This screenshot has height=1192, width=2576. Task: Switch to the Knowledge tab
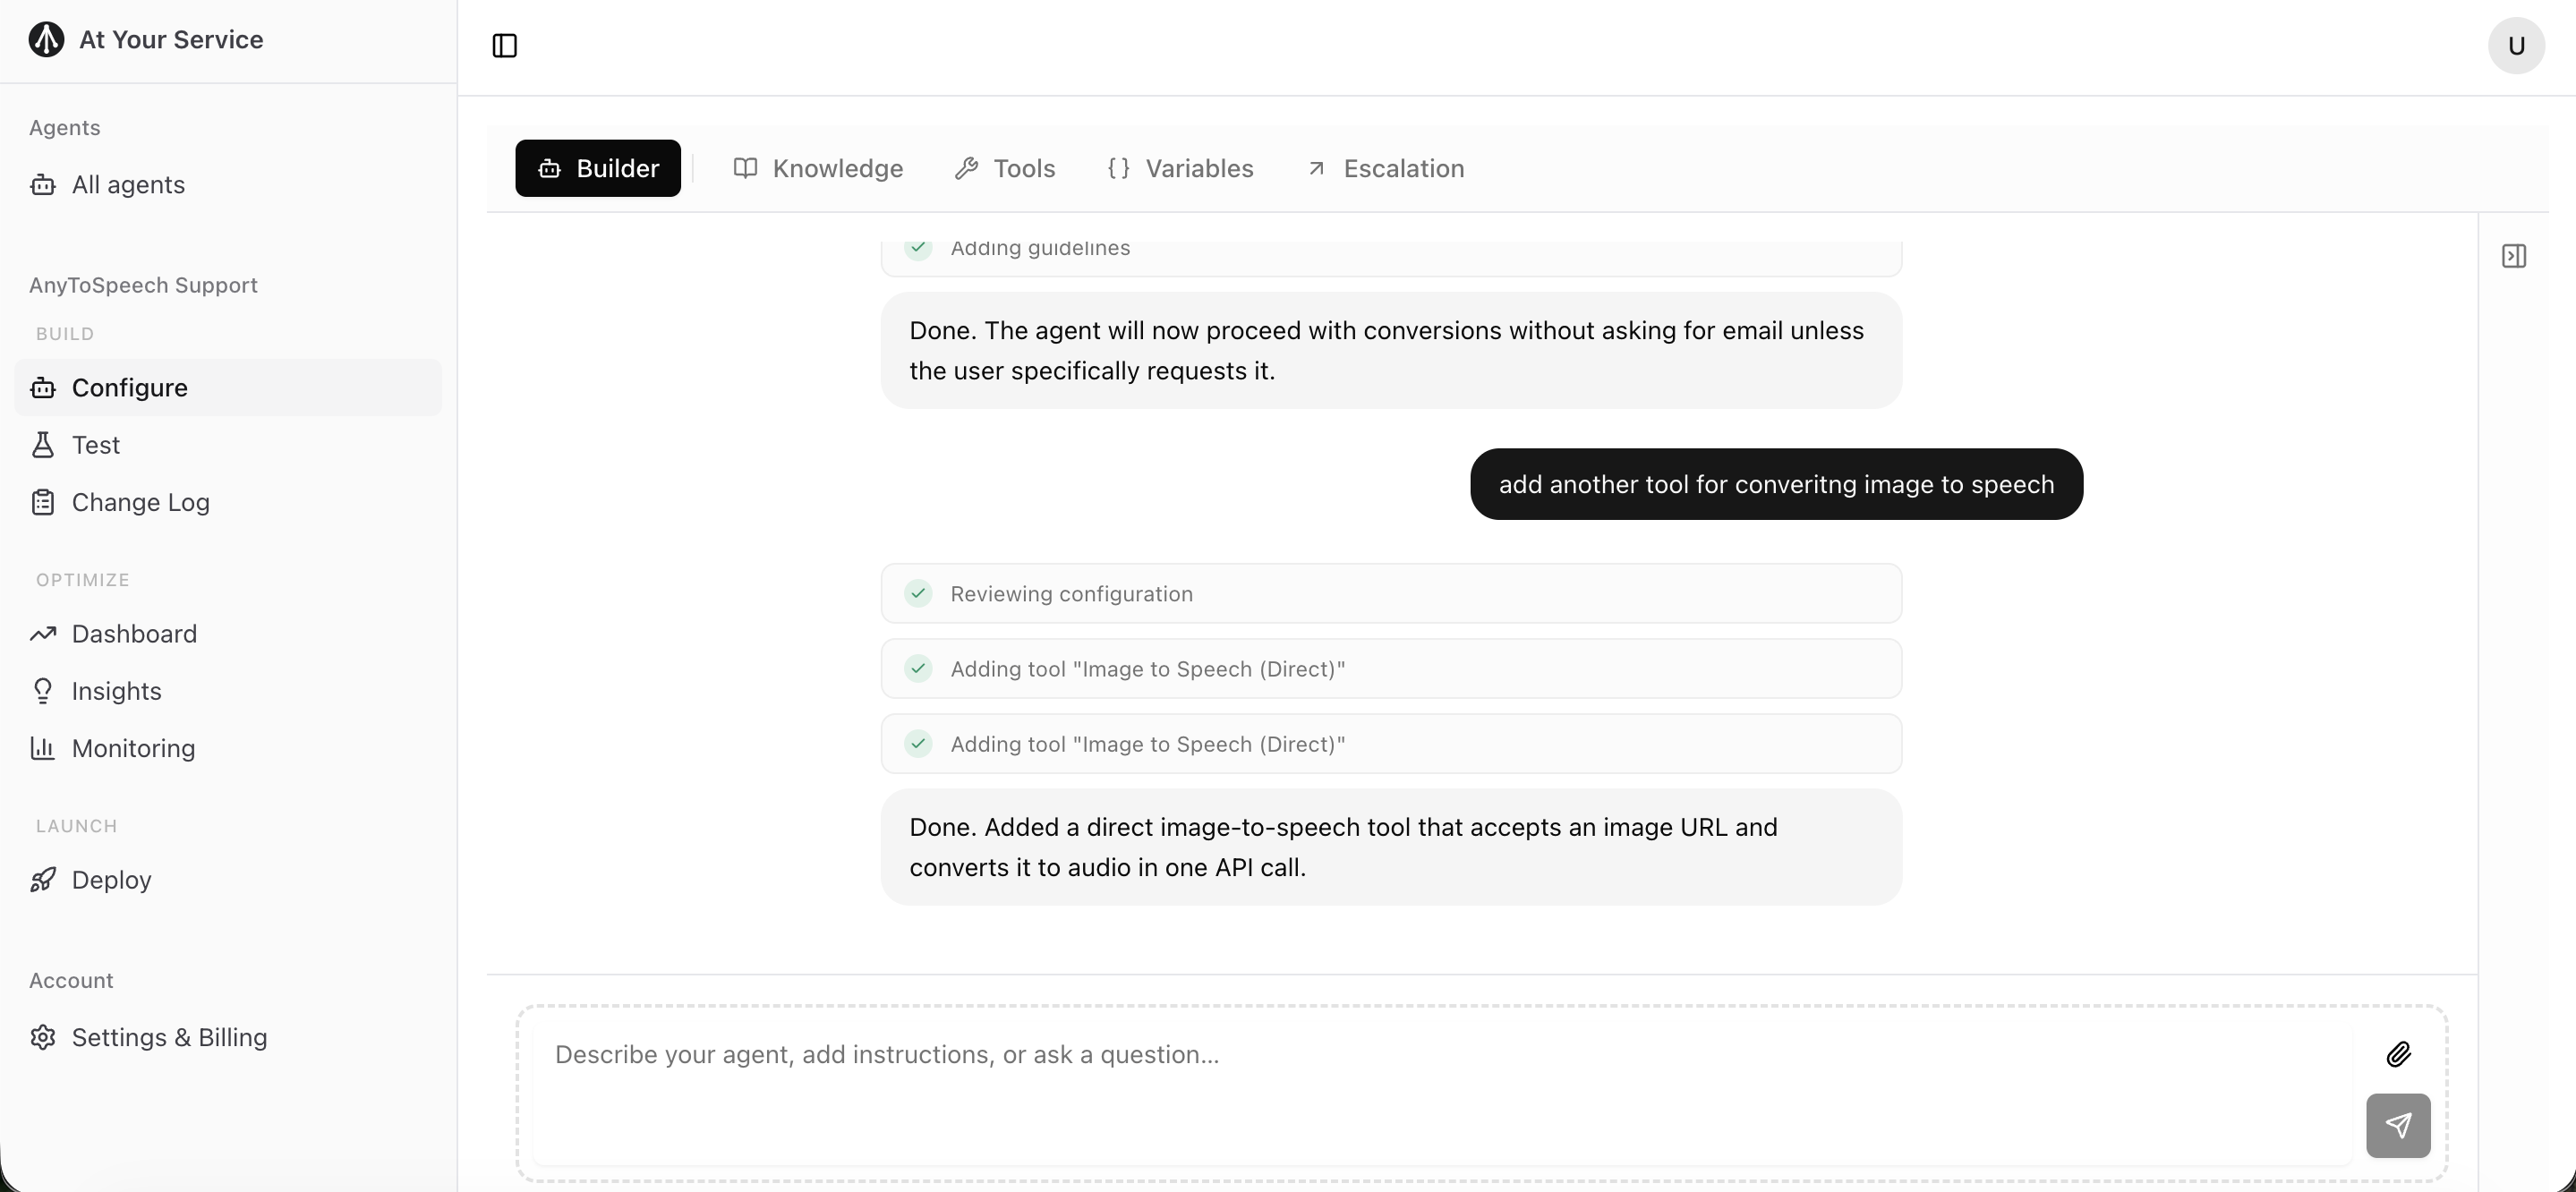[818, 168]
